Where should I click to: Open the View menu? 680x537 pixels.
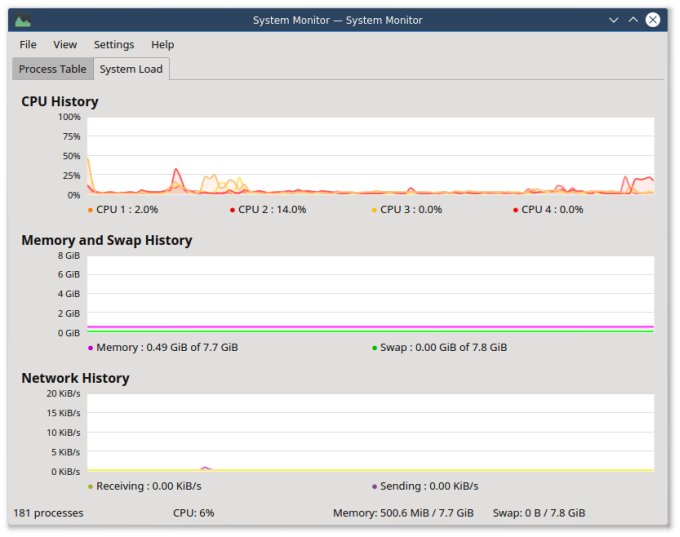click(65, 44)
